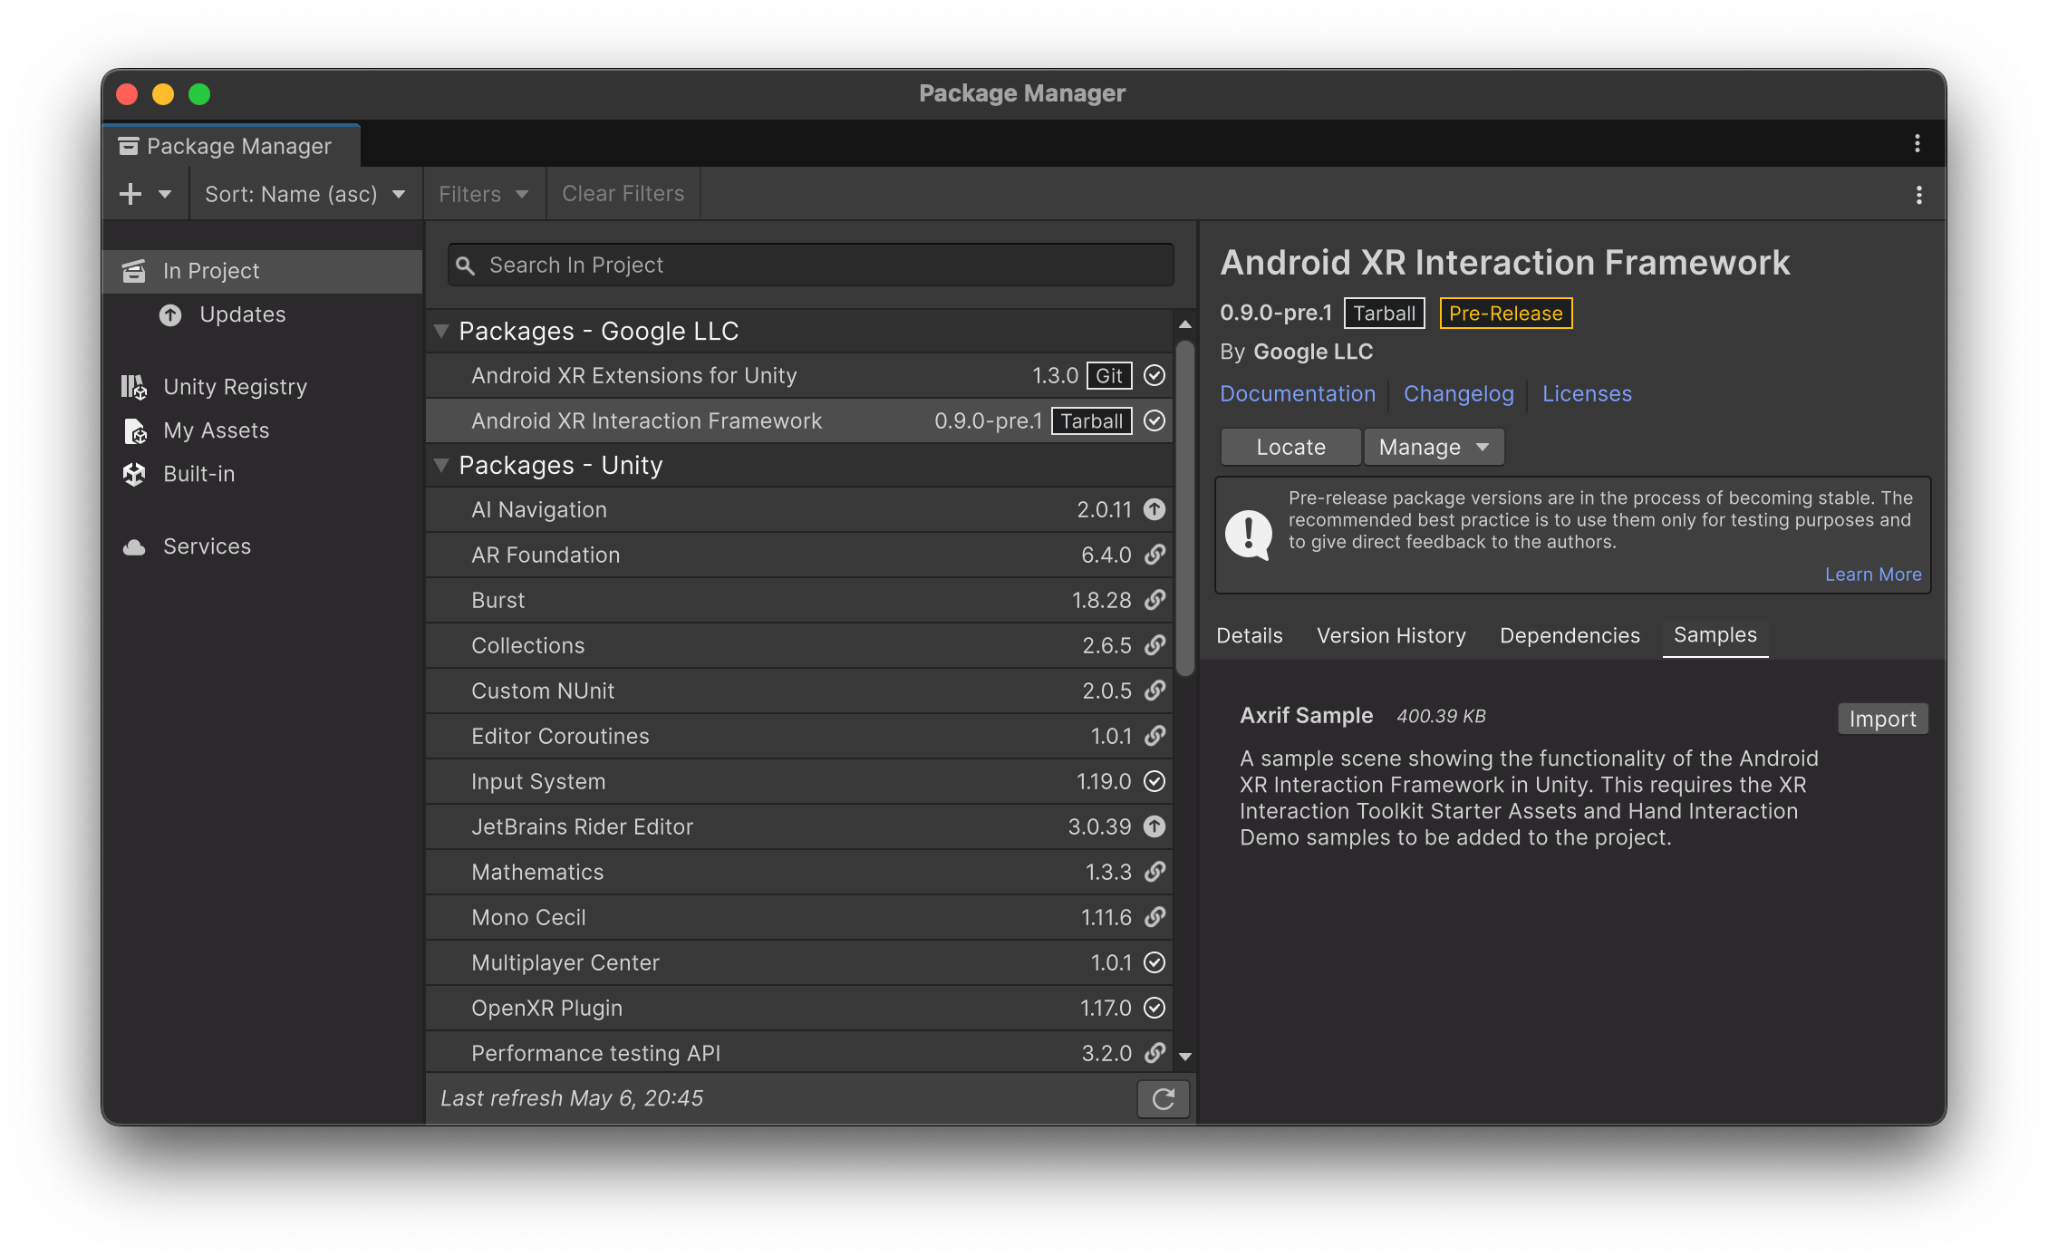The image size is (2048, 1260).
Task: Switch to the Details tab
Action: click(1249, 636)
